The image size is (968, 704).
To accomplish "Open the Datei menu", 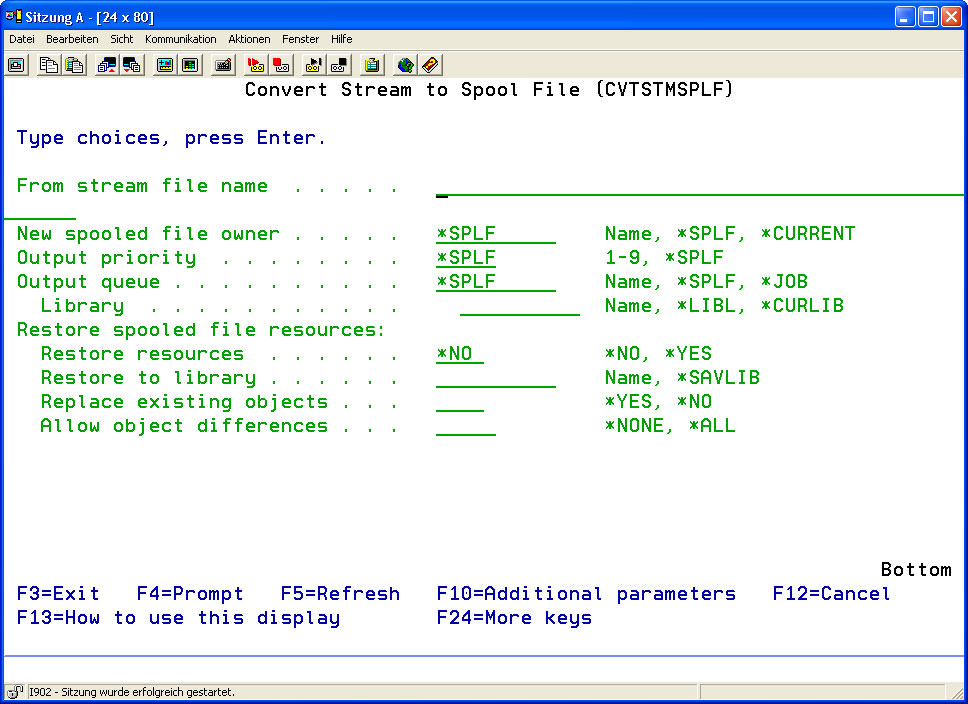I will pyautogui.click(x=22, y=39).
